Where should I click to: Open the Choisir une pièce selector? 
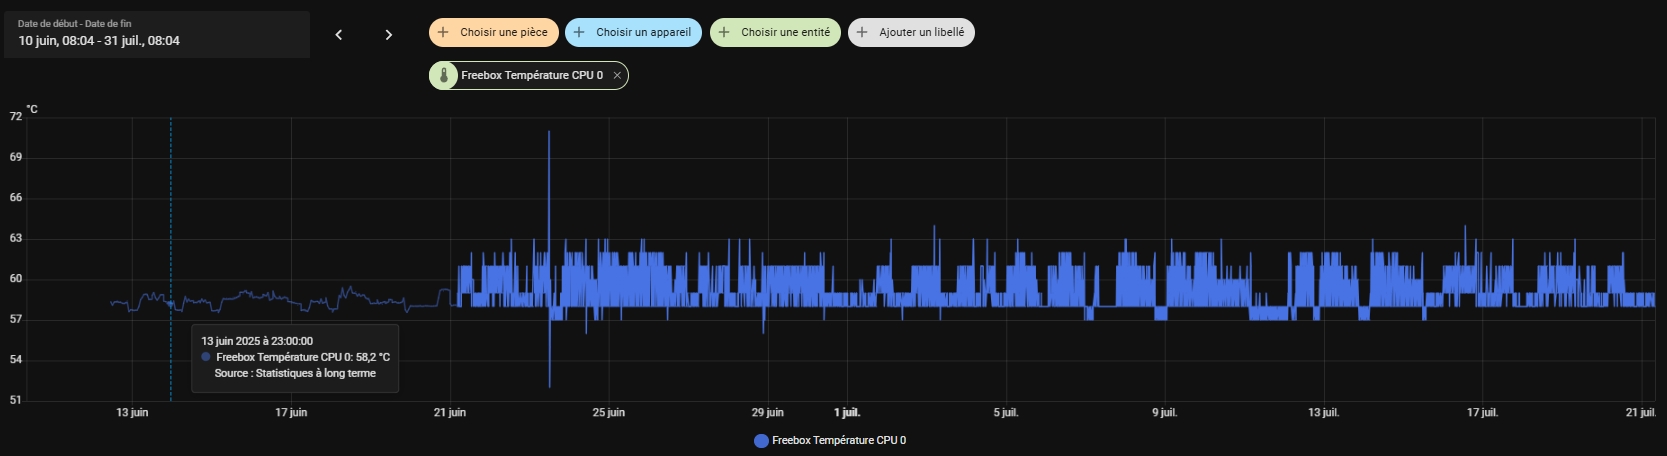click(494, 32)
